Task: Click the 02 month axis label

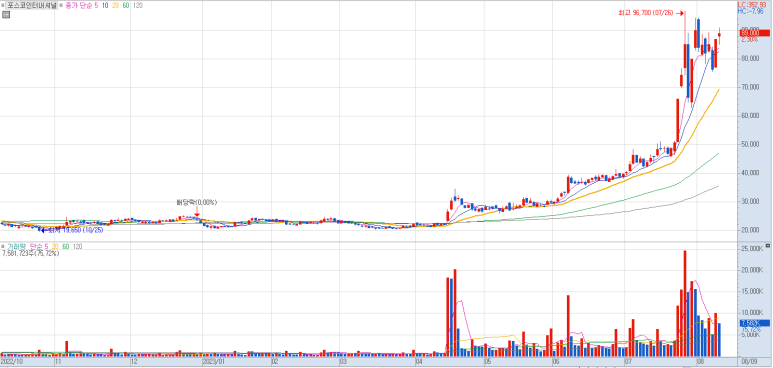Action: 276,362
